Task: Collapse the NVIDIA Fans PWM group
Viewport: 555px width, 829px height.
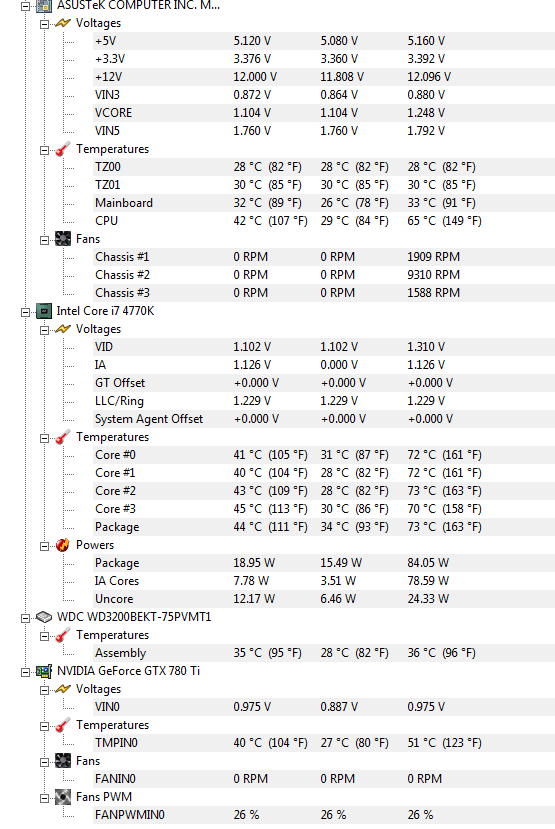Action: click(45, 798)
